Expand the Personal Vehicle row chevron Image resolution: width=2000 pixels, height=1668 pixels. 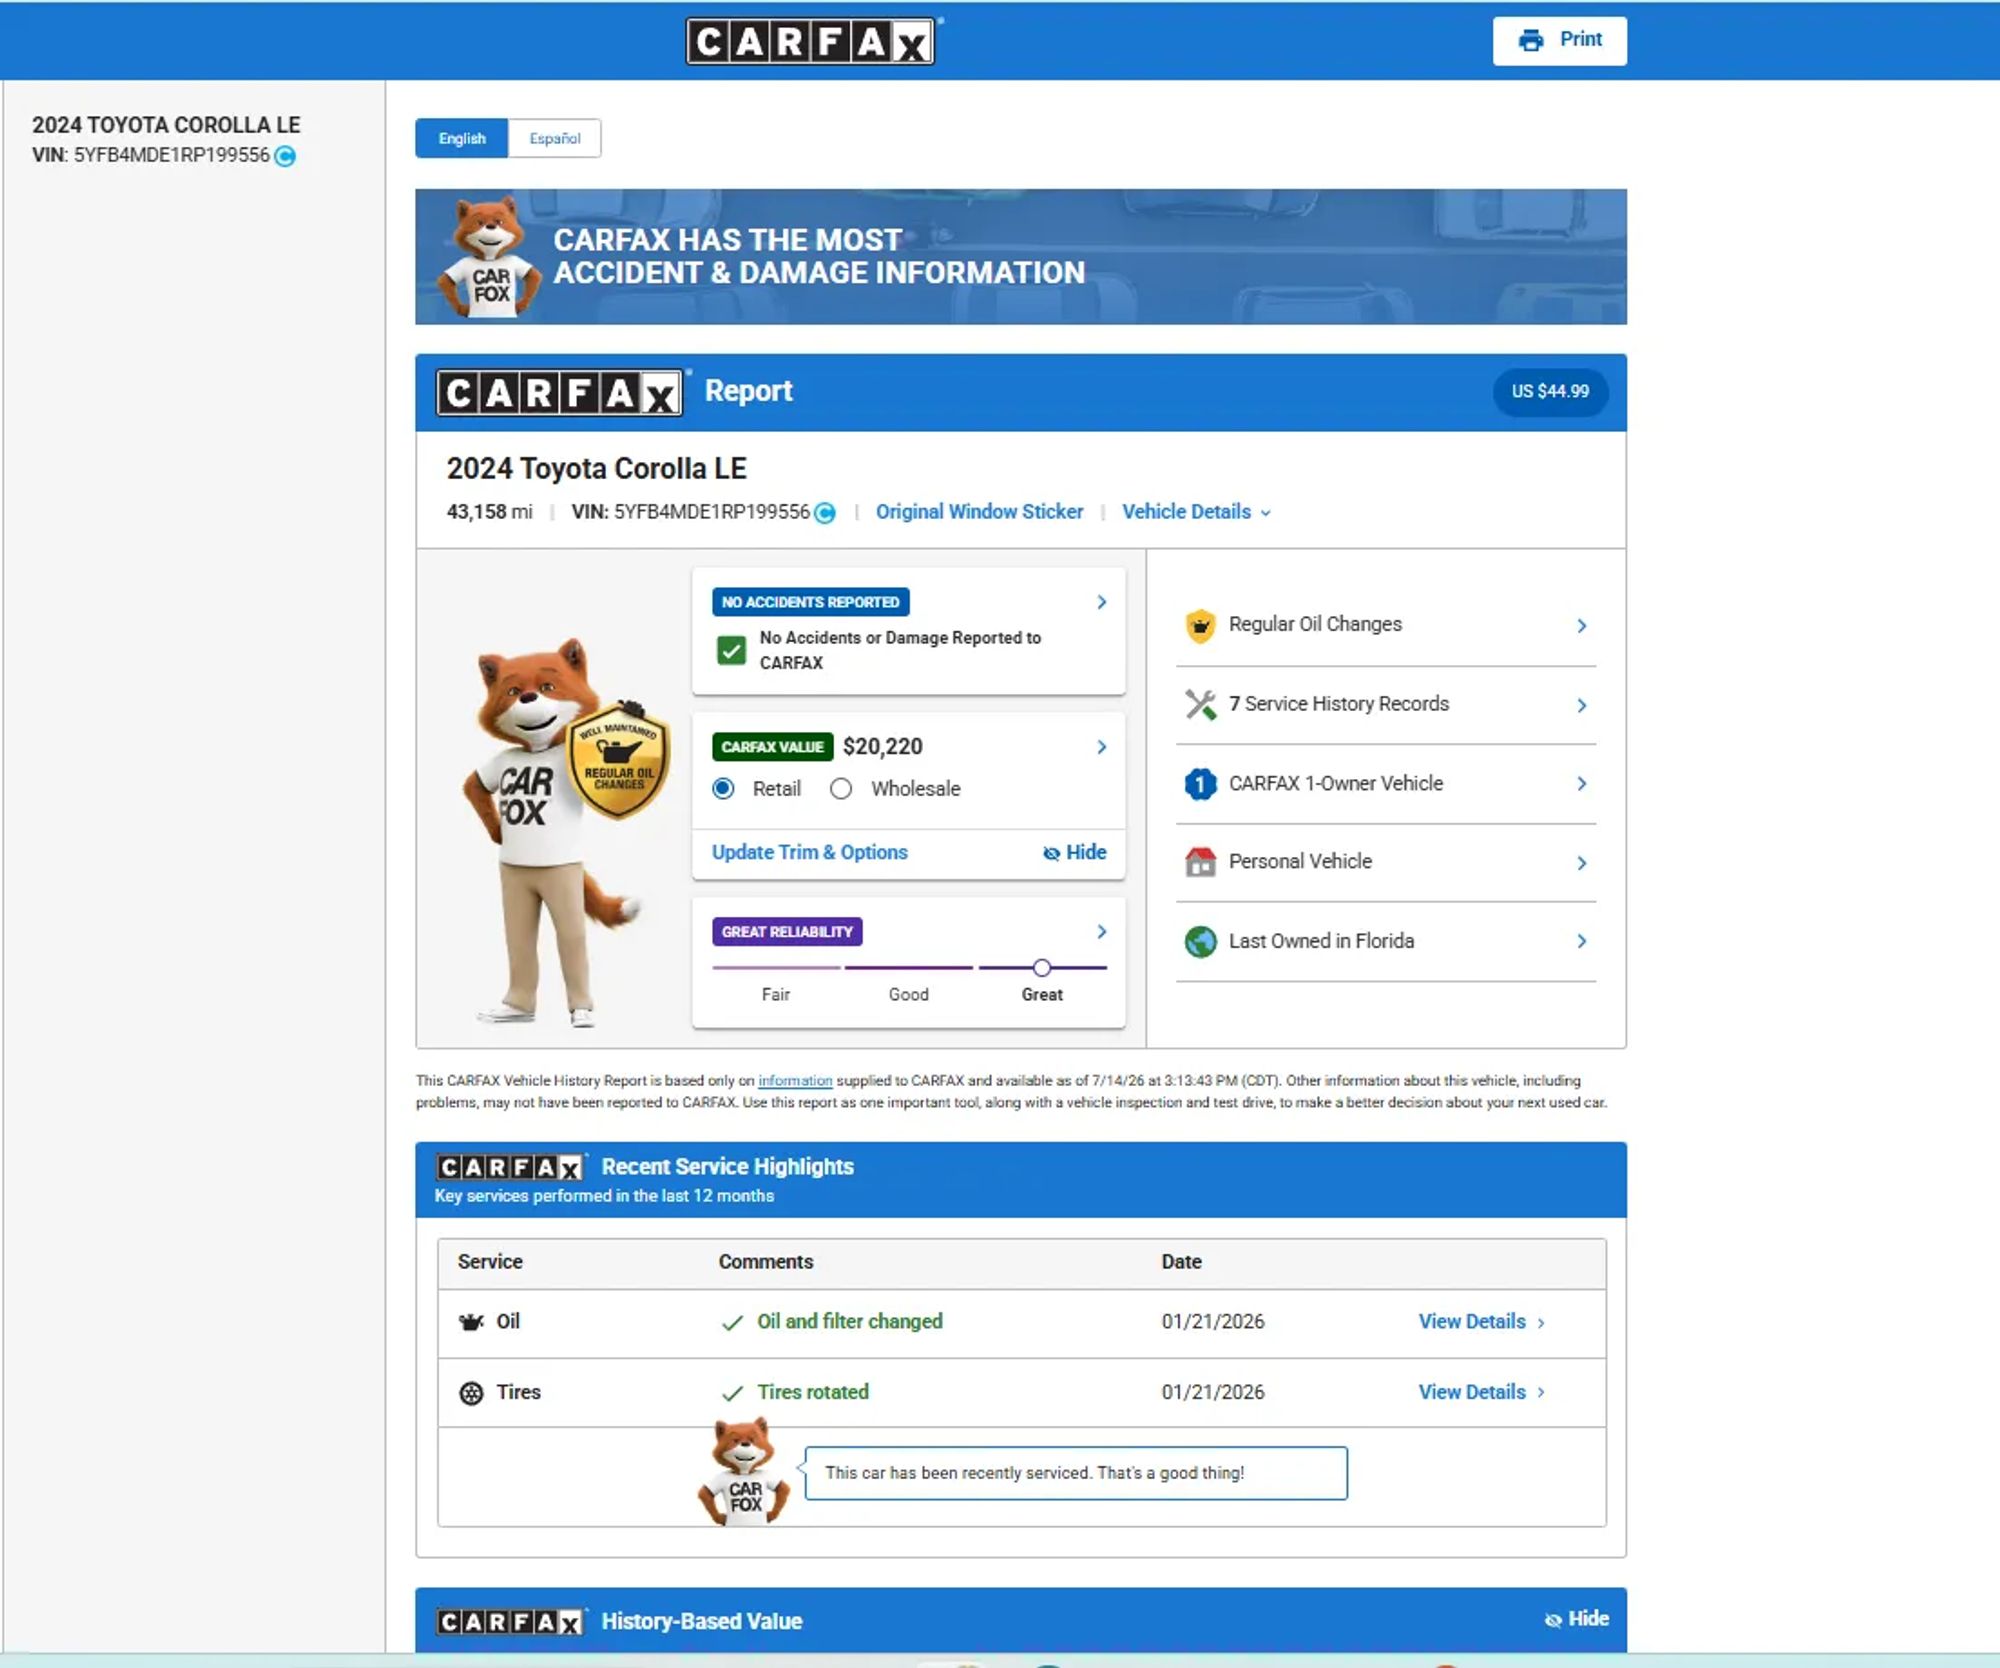pos(1582,863)
